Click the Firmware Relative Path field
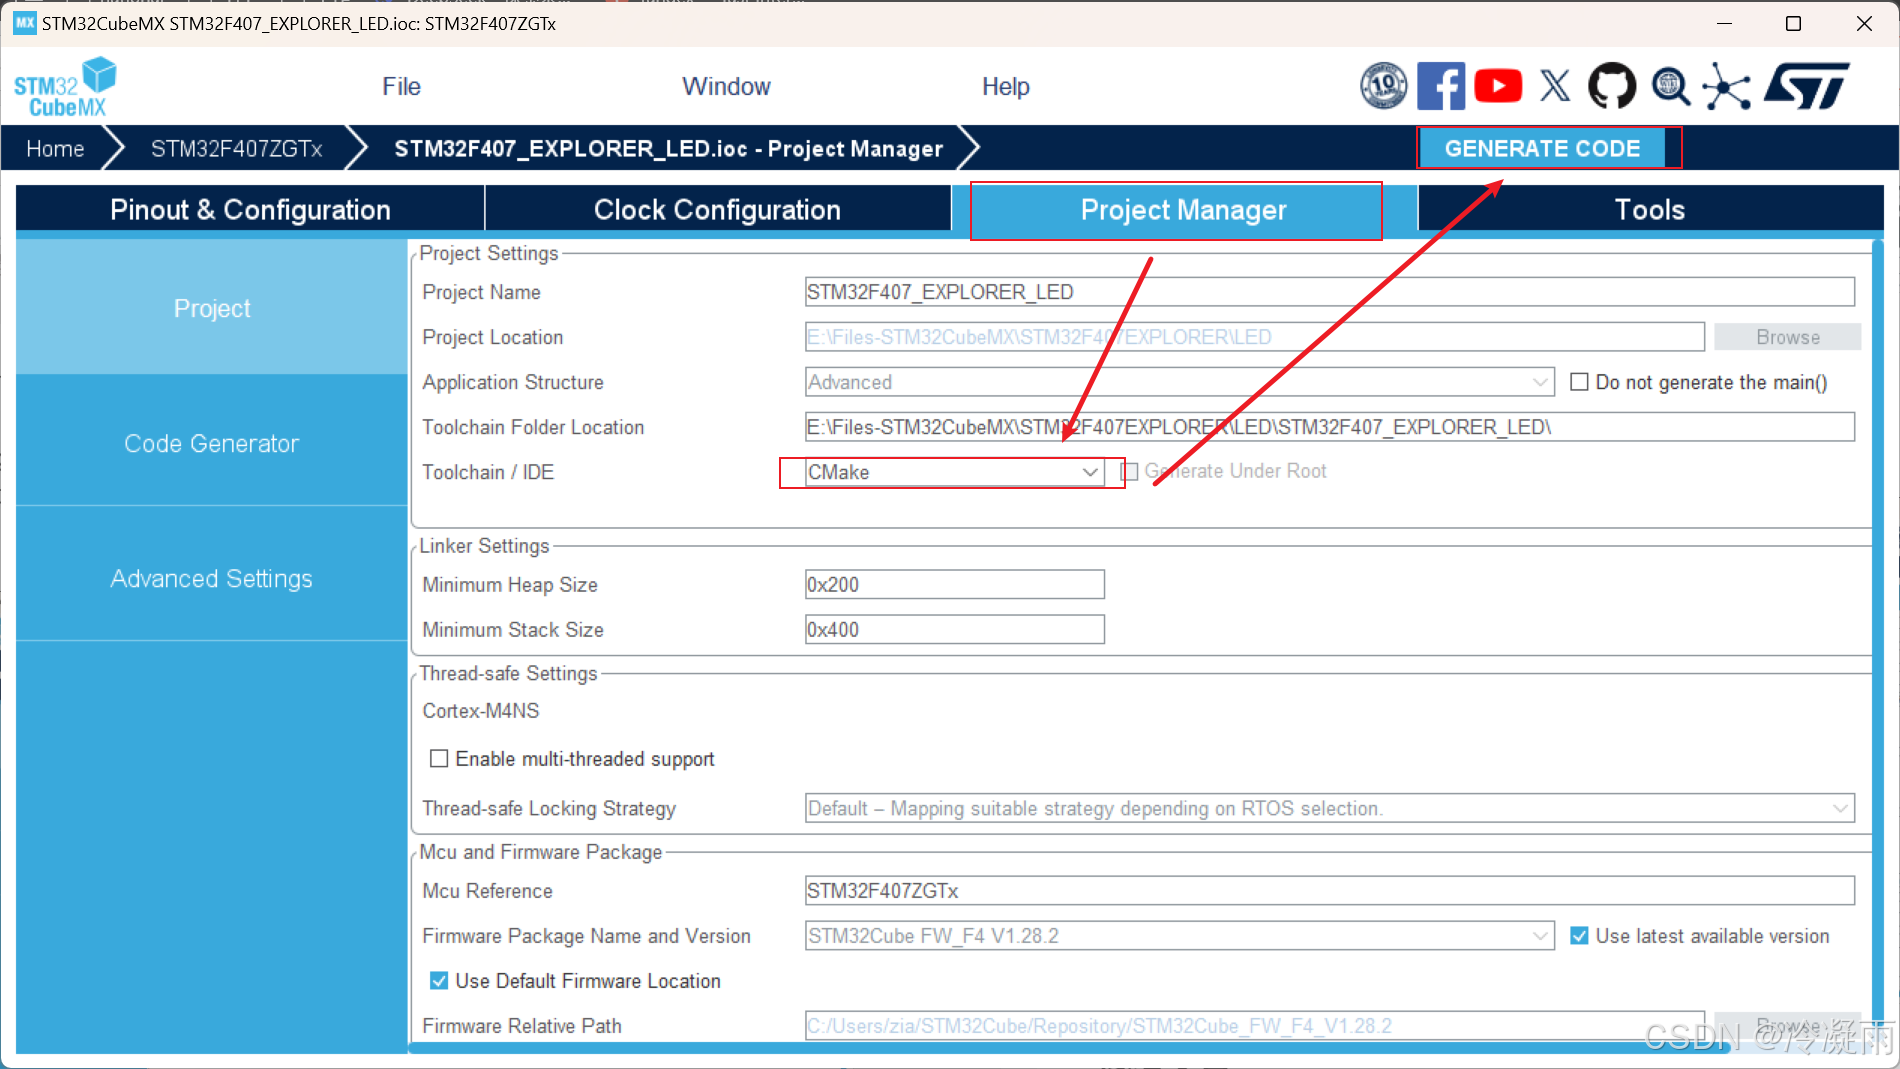Screen dimensions: 1900x1069 [x=1255, y=1025]
